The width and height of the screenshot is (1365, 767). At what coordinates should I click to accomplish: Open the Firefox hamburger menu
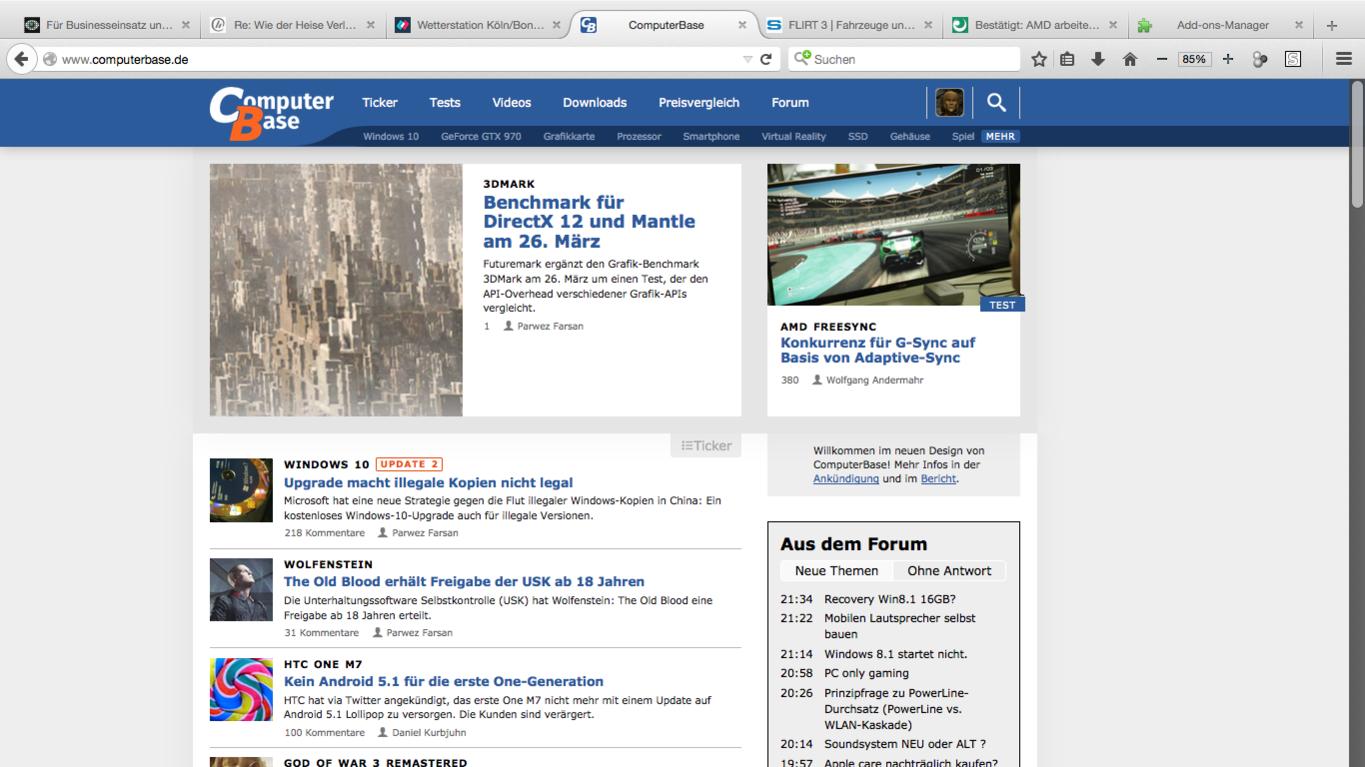[1344, 59]
